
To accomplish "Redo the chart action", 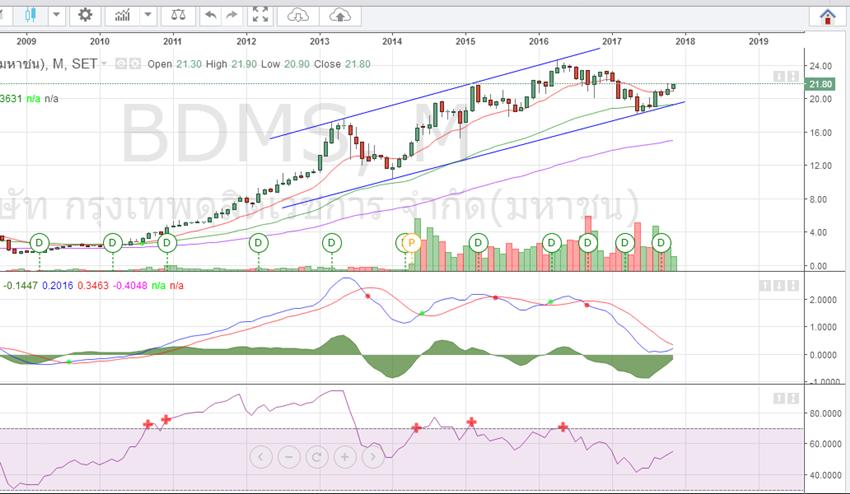I will click(x=231, y=15).
